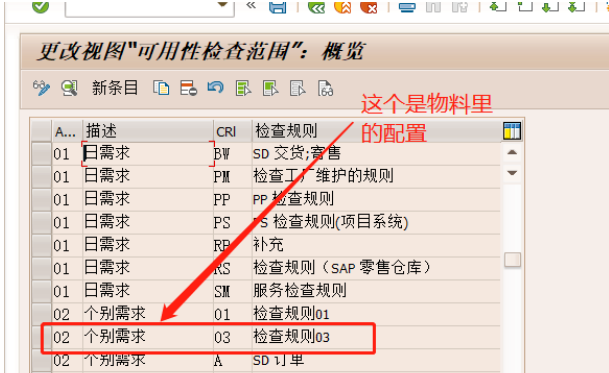This screenshot has width=609, height=373.
Task: Select the RP row using its row selector
Action: [x=41, y=246]
